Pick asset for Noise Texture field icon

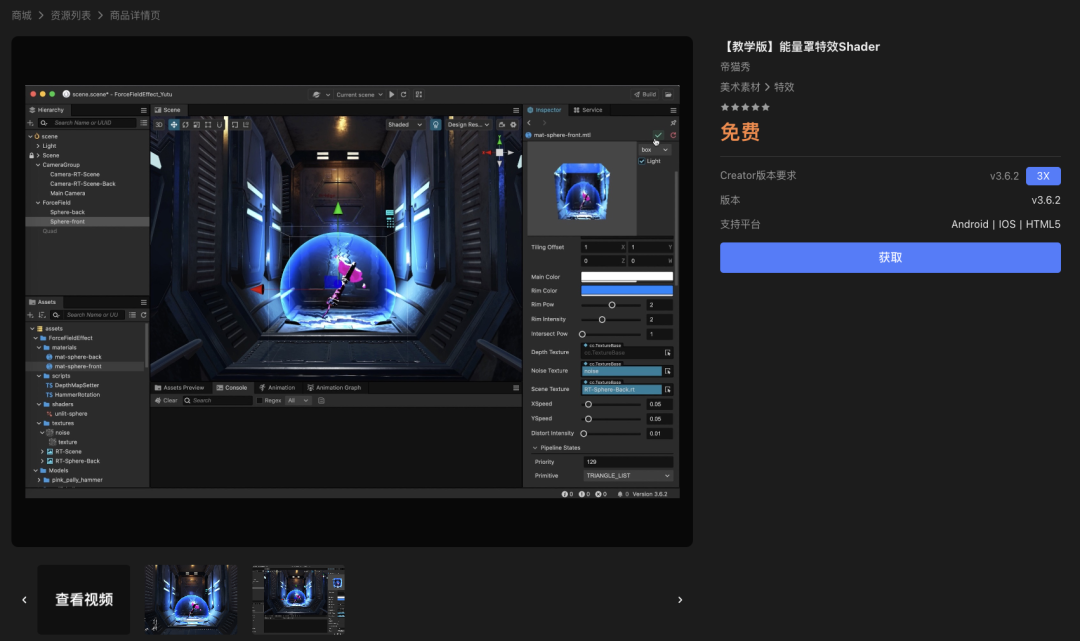click(x=667, y=371)
